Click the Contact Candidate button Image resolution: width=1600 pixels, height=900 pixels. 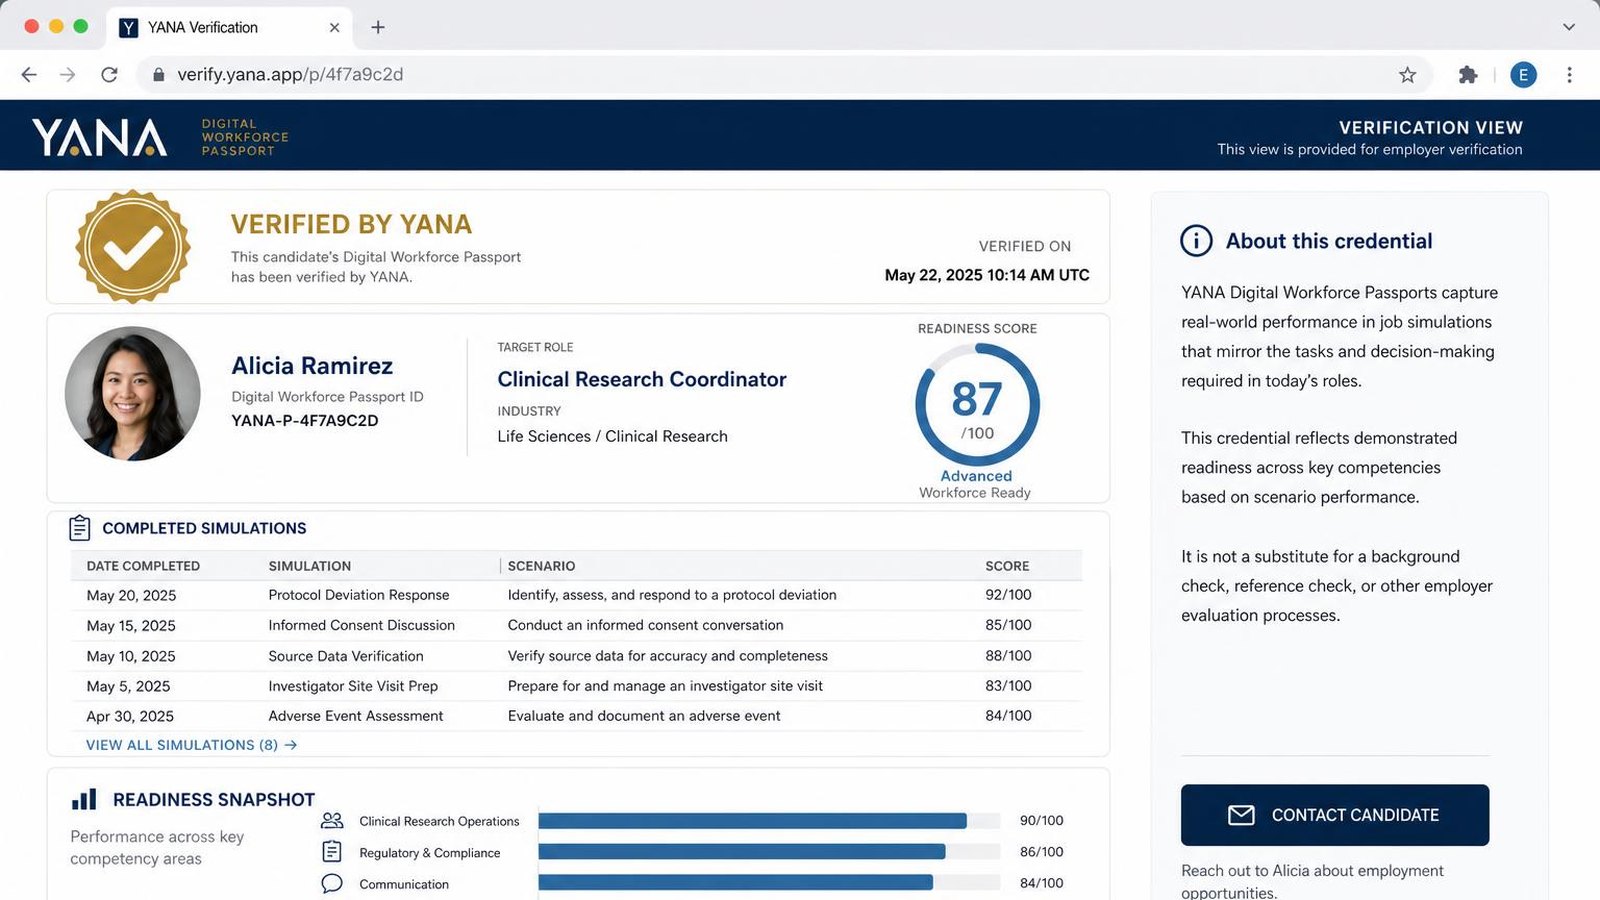[1335, 815]
